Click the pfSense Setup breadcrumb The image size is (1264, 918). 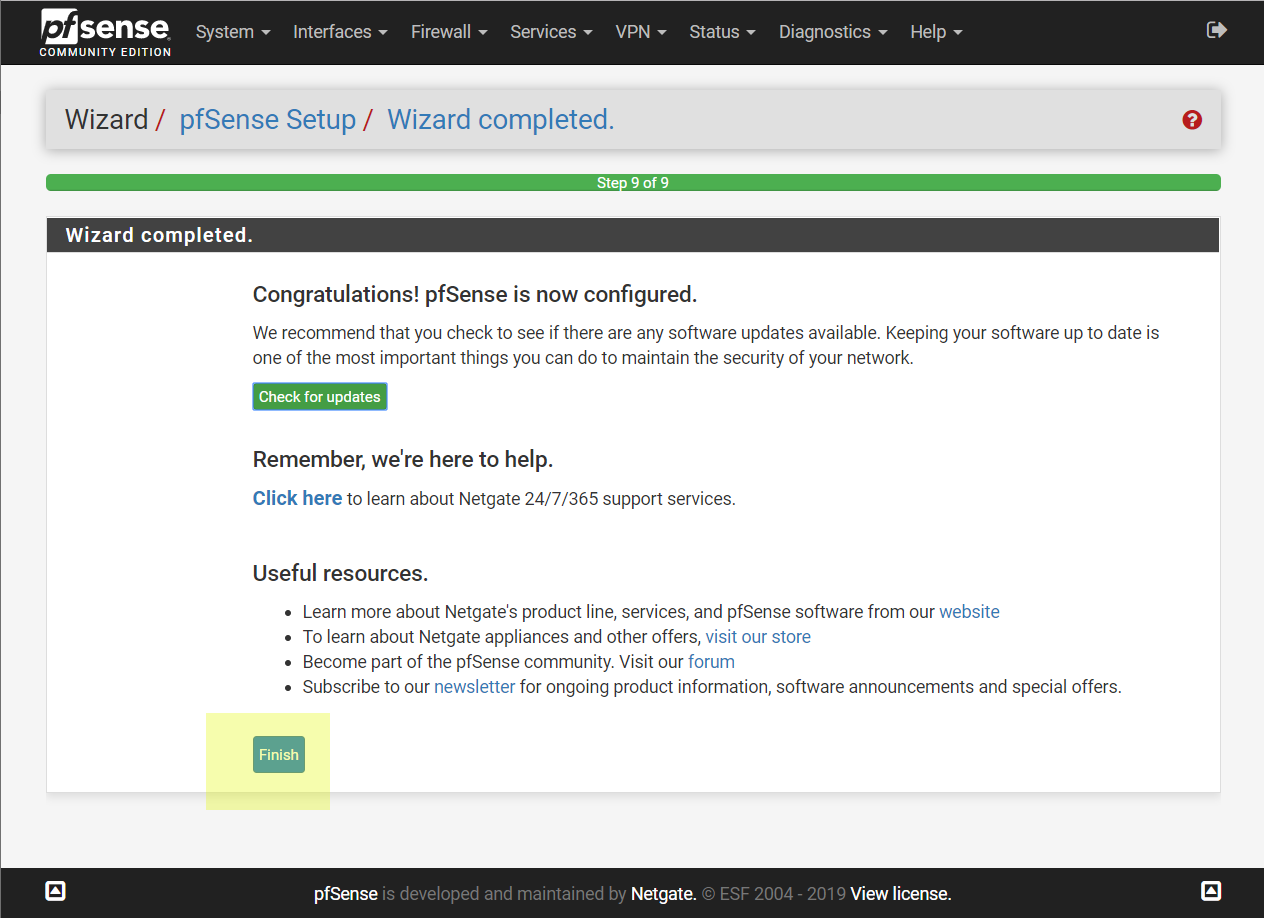267,120
